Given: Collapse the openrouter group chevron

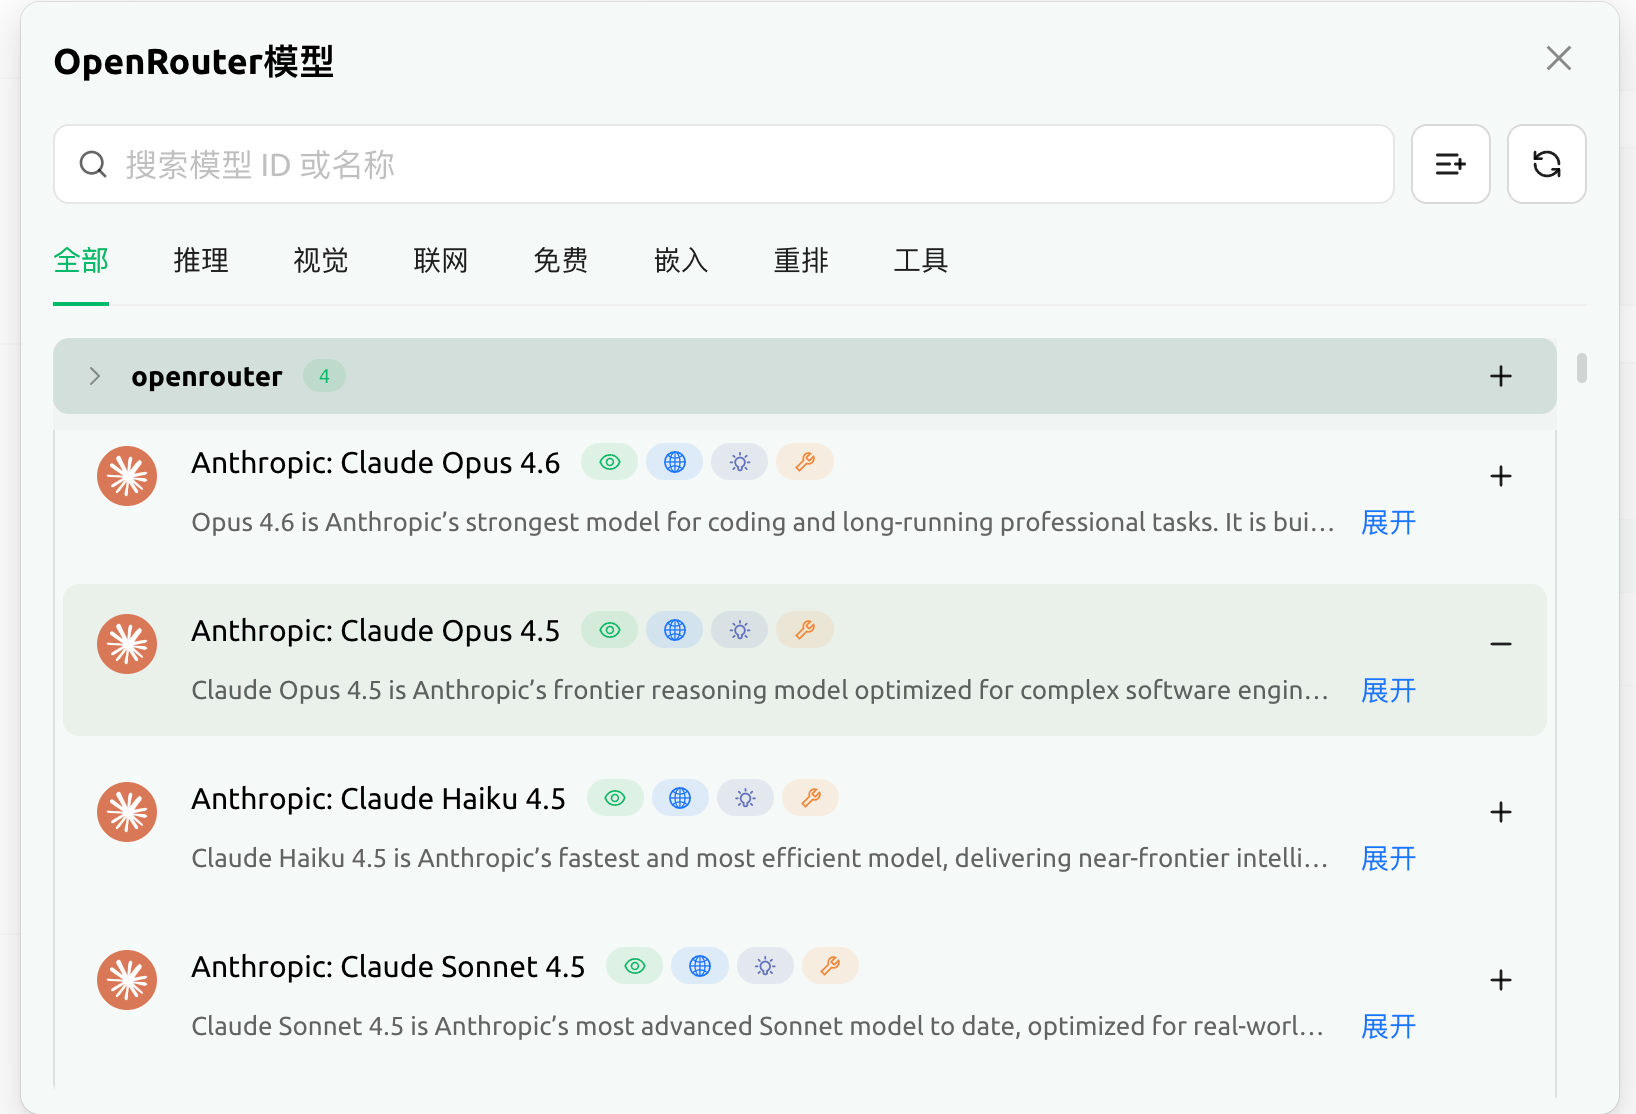Looking at the screenshot, I should (95, 376).
